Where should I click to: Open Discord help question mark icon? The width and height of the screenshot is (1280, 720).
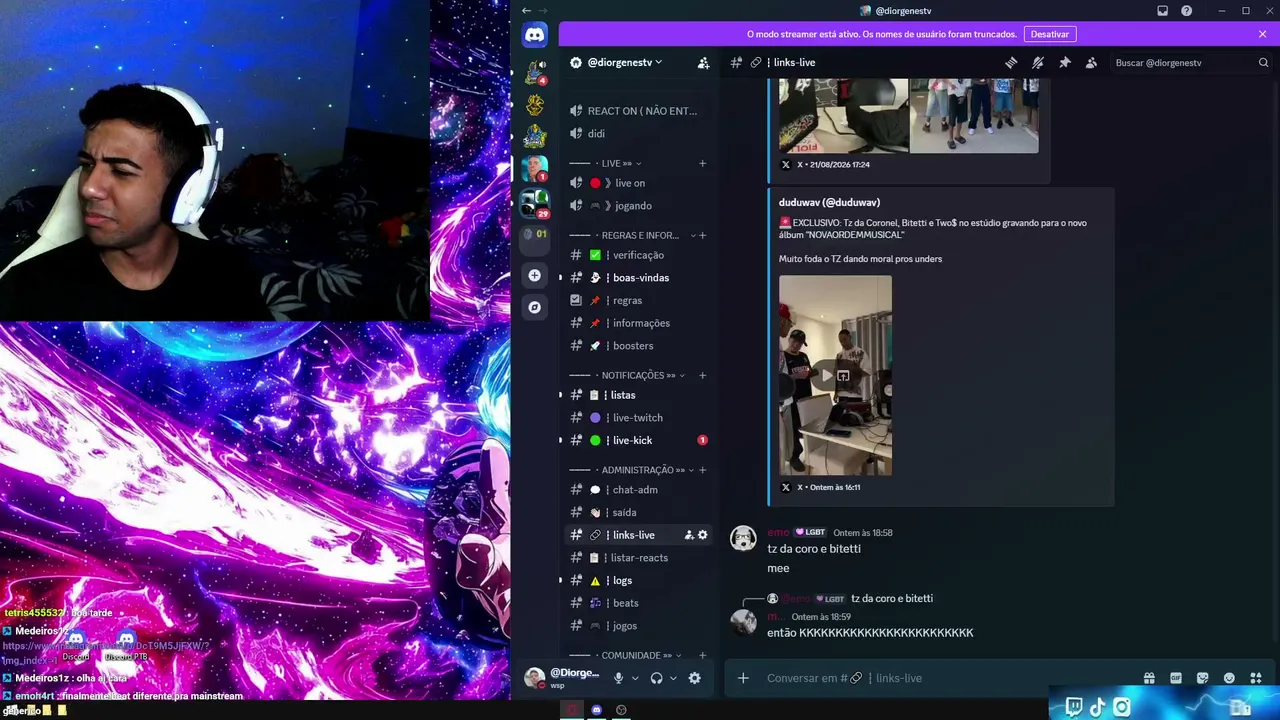tap(1187, 11)
